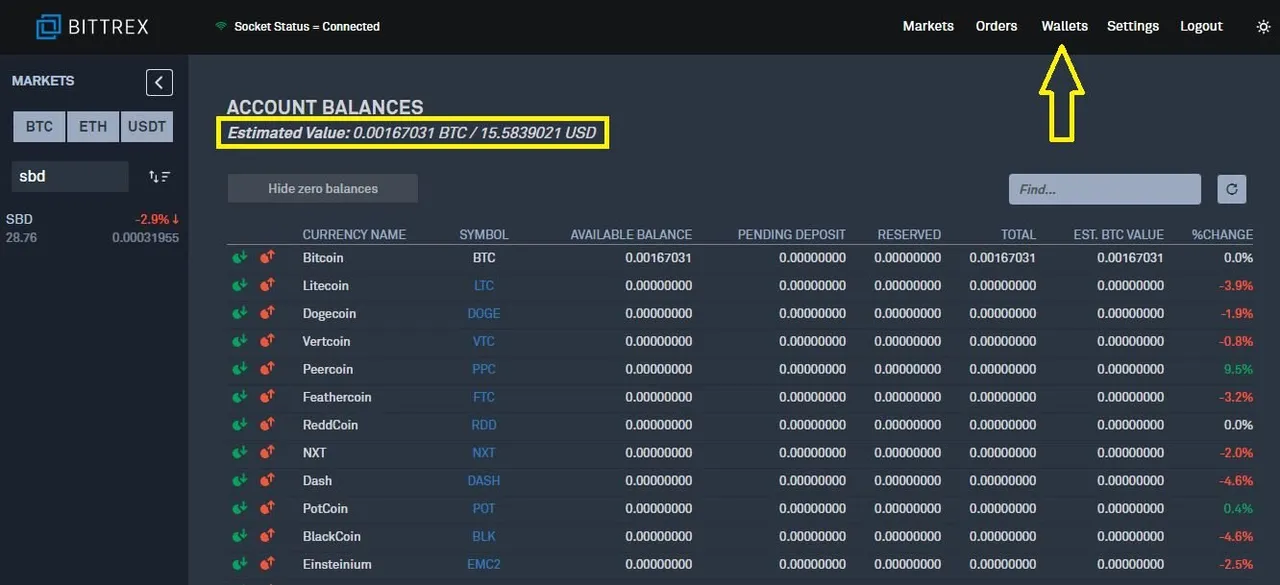This screenshot has width=1280, height=585.
Task: Sort by Available Balance column header
Action: point(631,235)
